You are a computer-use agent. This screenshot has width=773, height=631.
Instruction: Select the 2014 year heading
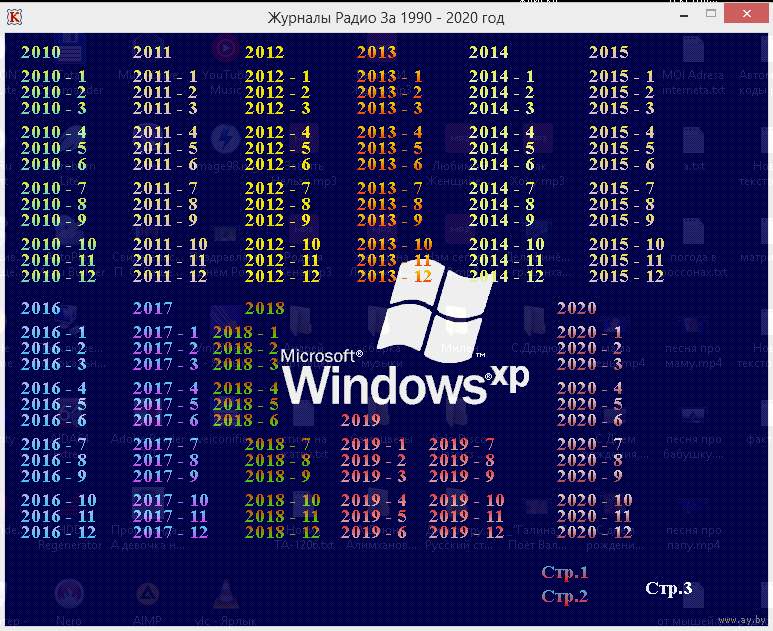coord(489,52)
